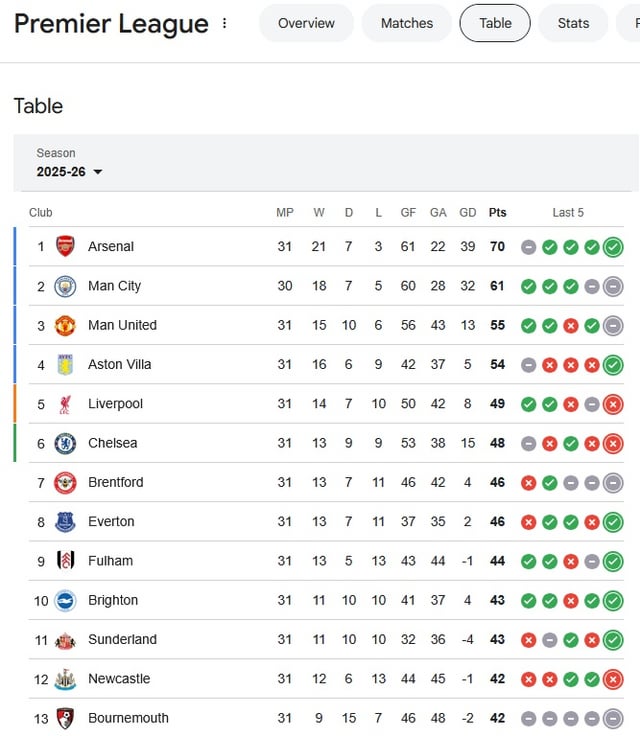Open the Sunderland team link
The image size is (640, 736).
tap(122, 639)
